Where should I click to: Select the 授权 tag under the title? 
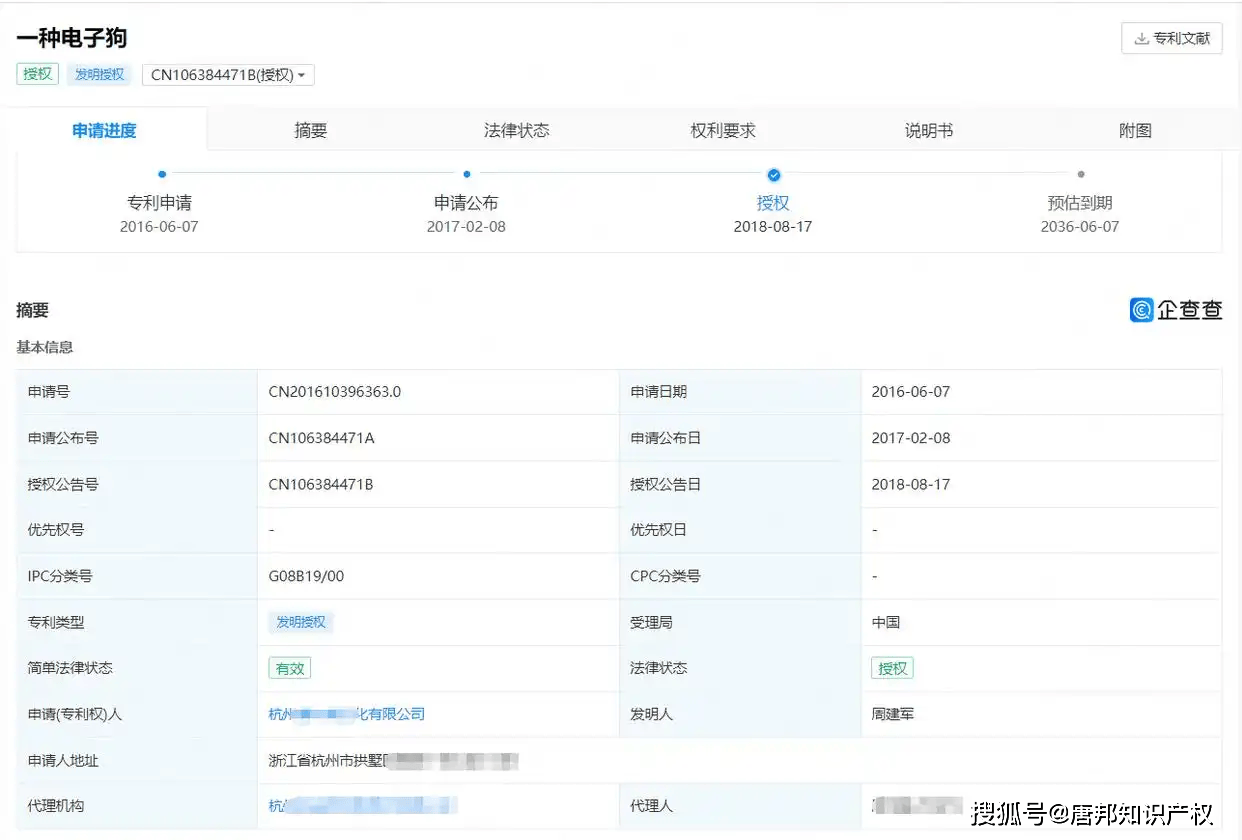tap(37, 73)
